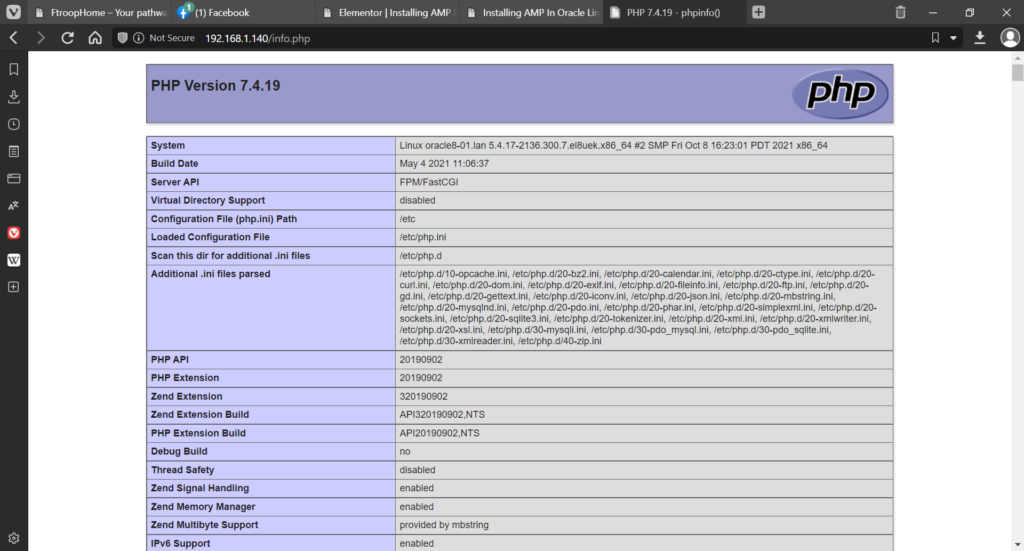Click the PHP logo image

pyautogui.click(x=840, y=93)
